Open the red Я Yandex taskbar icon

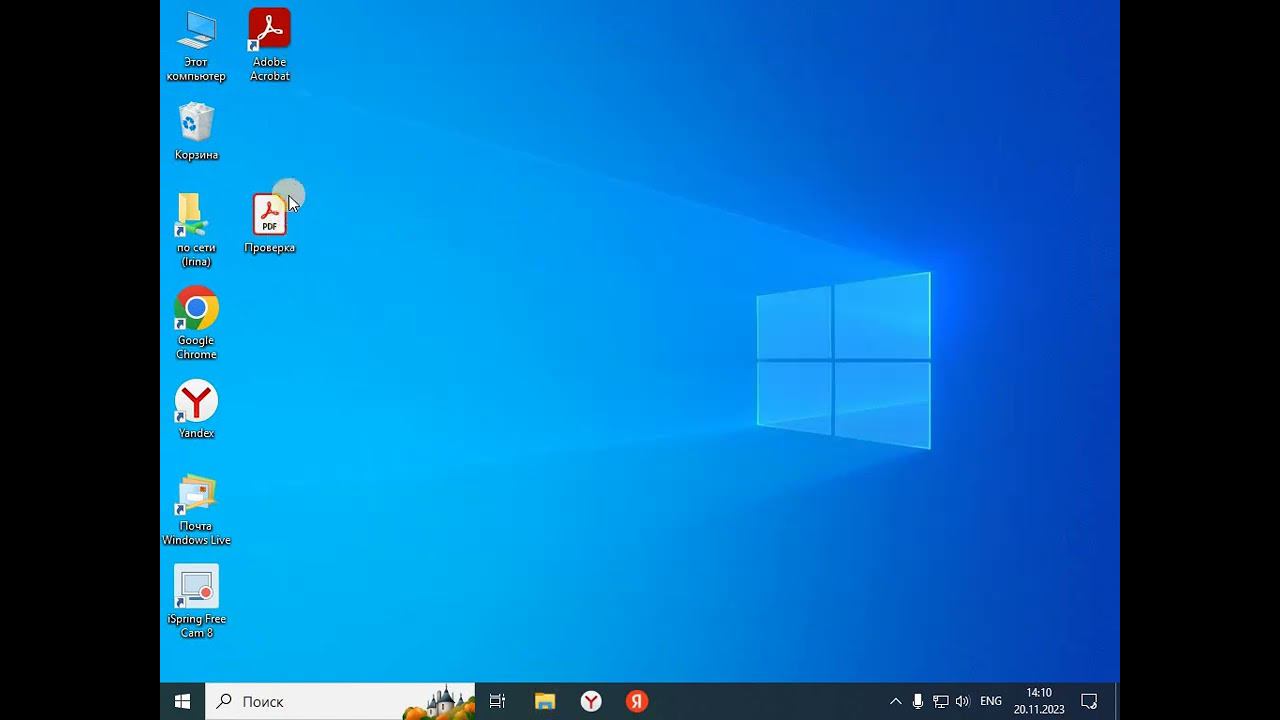pyautogui.click(x=637, y=701)
